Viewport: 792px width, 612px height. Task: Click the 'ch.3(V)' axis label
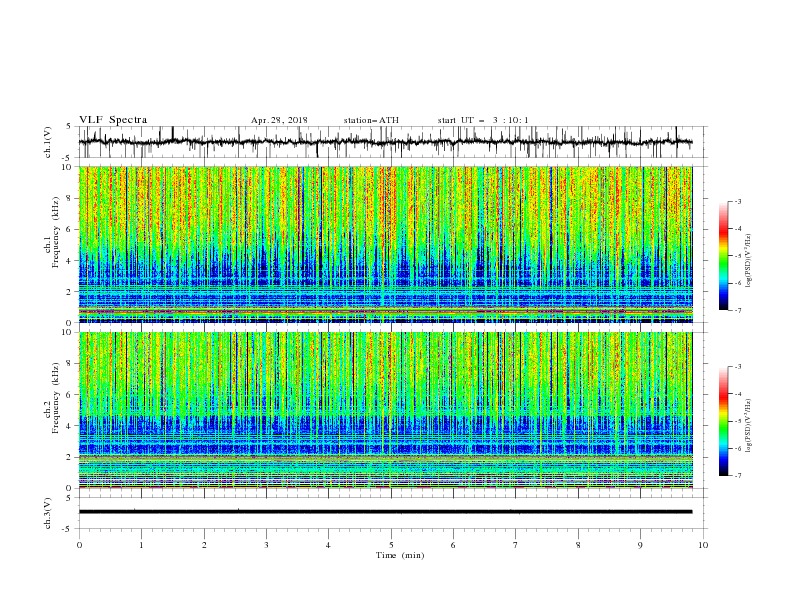point(48,513)
